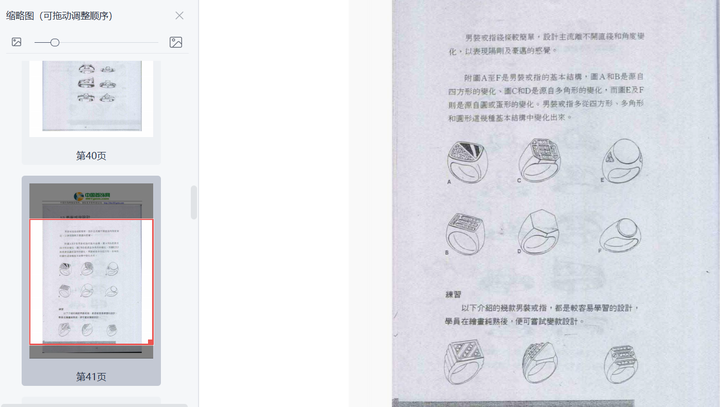This screenshot has height=407, width=720.
Task: Click ring illustration C in the document
Action: [x=539, y=160]
